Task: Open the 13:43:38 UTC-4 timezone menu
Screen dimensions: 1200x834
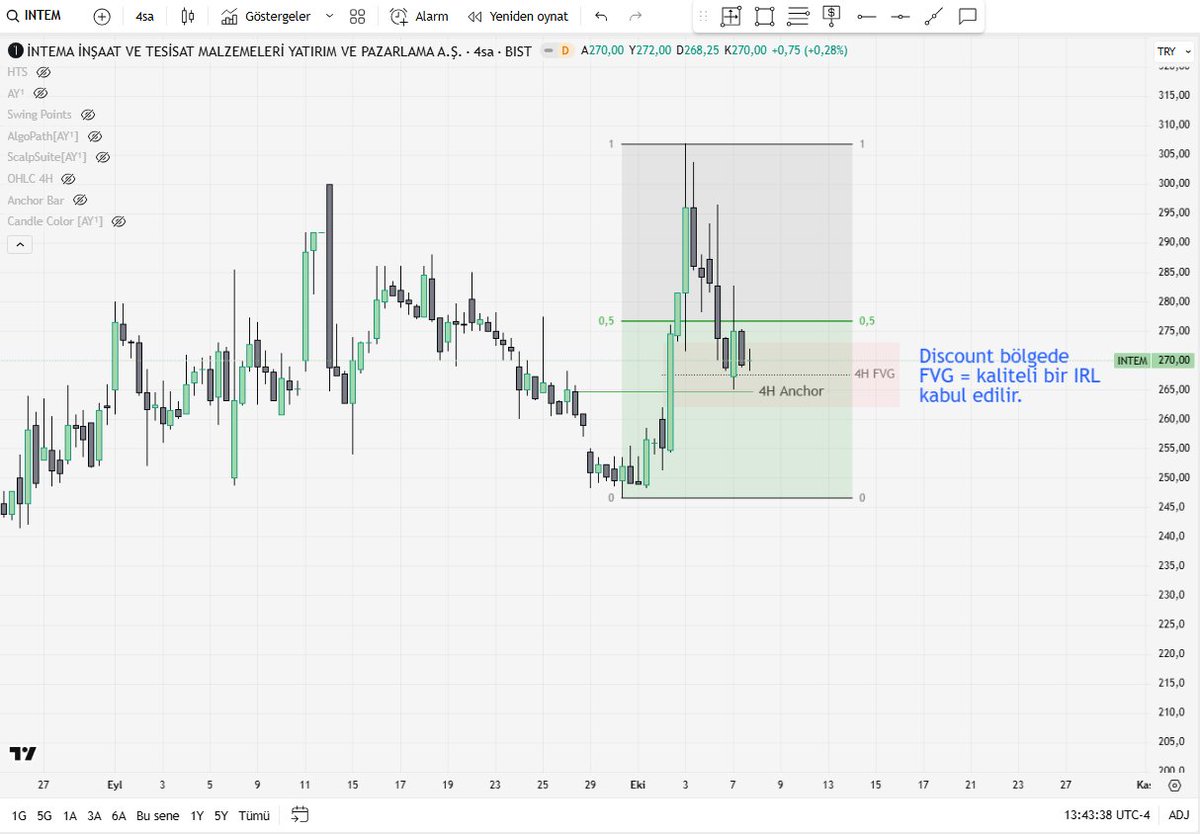Action: click(1105, 815)
